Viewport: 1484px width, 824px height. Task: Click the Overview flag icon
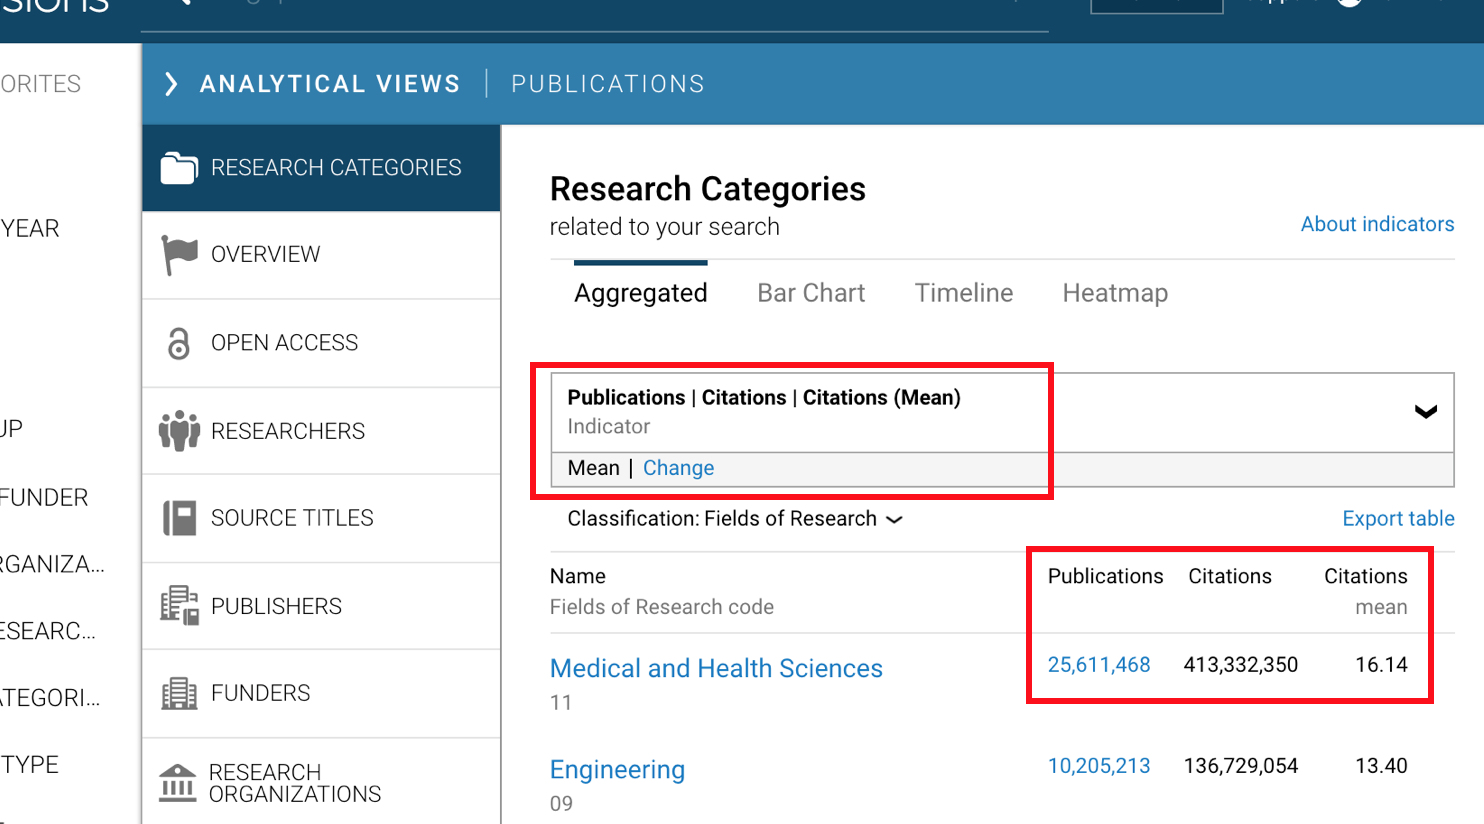179,255
